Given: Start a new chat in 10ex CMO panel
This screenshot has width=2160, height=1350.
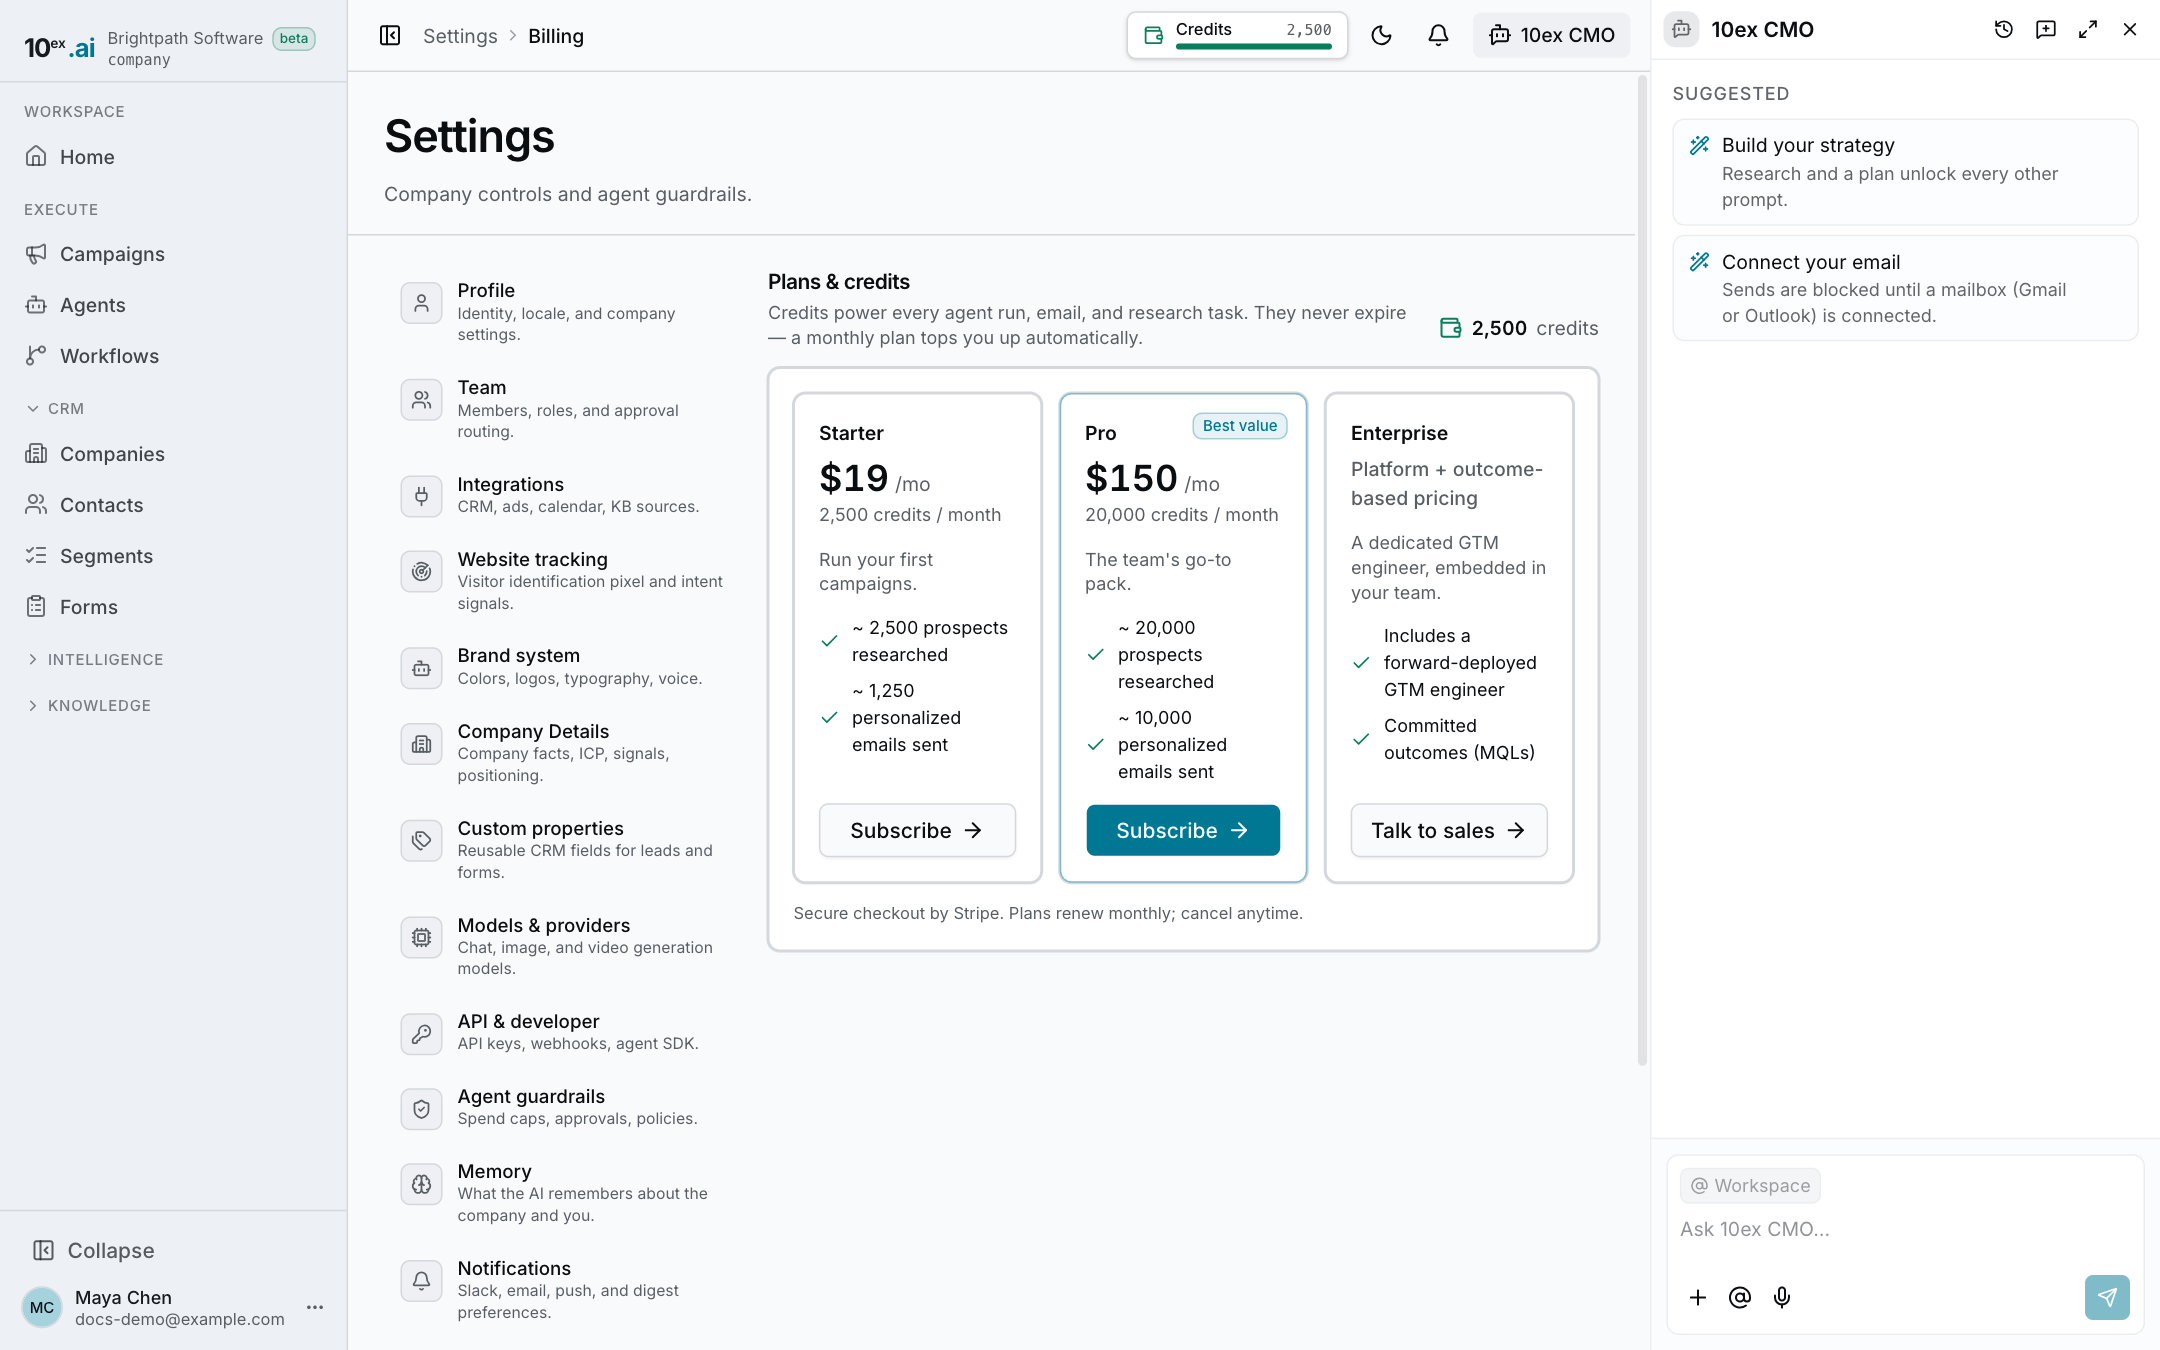Looking at the screenshot, I should pos(2046,30).
